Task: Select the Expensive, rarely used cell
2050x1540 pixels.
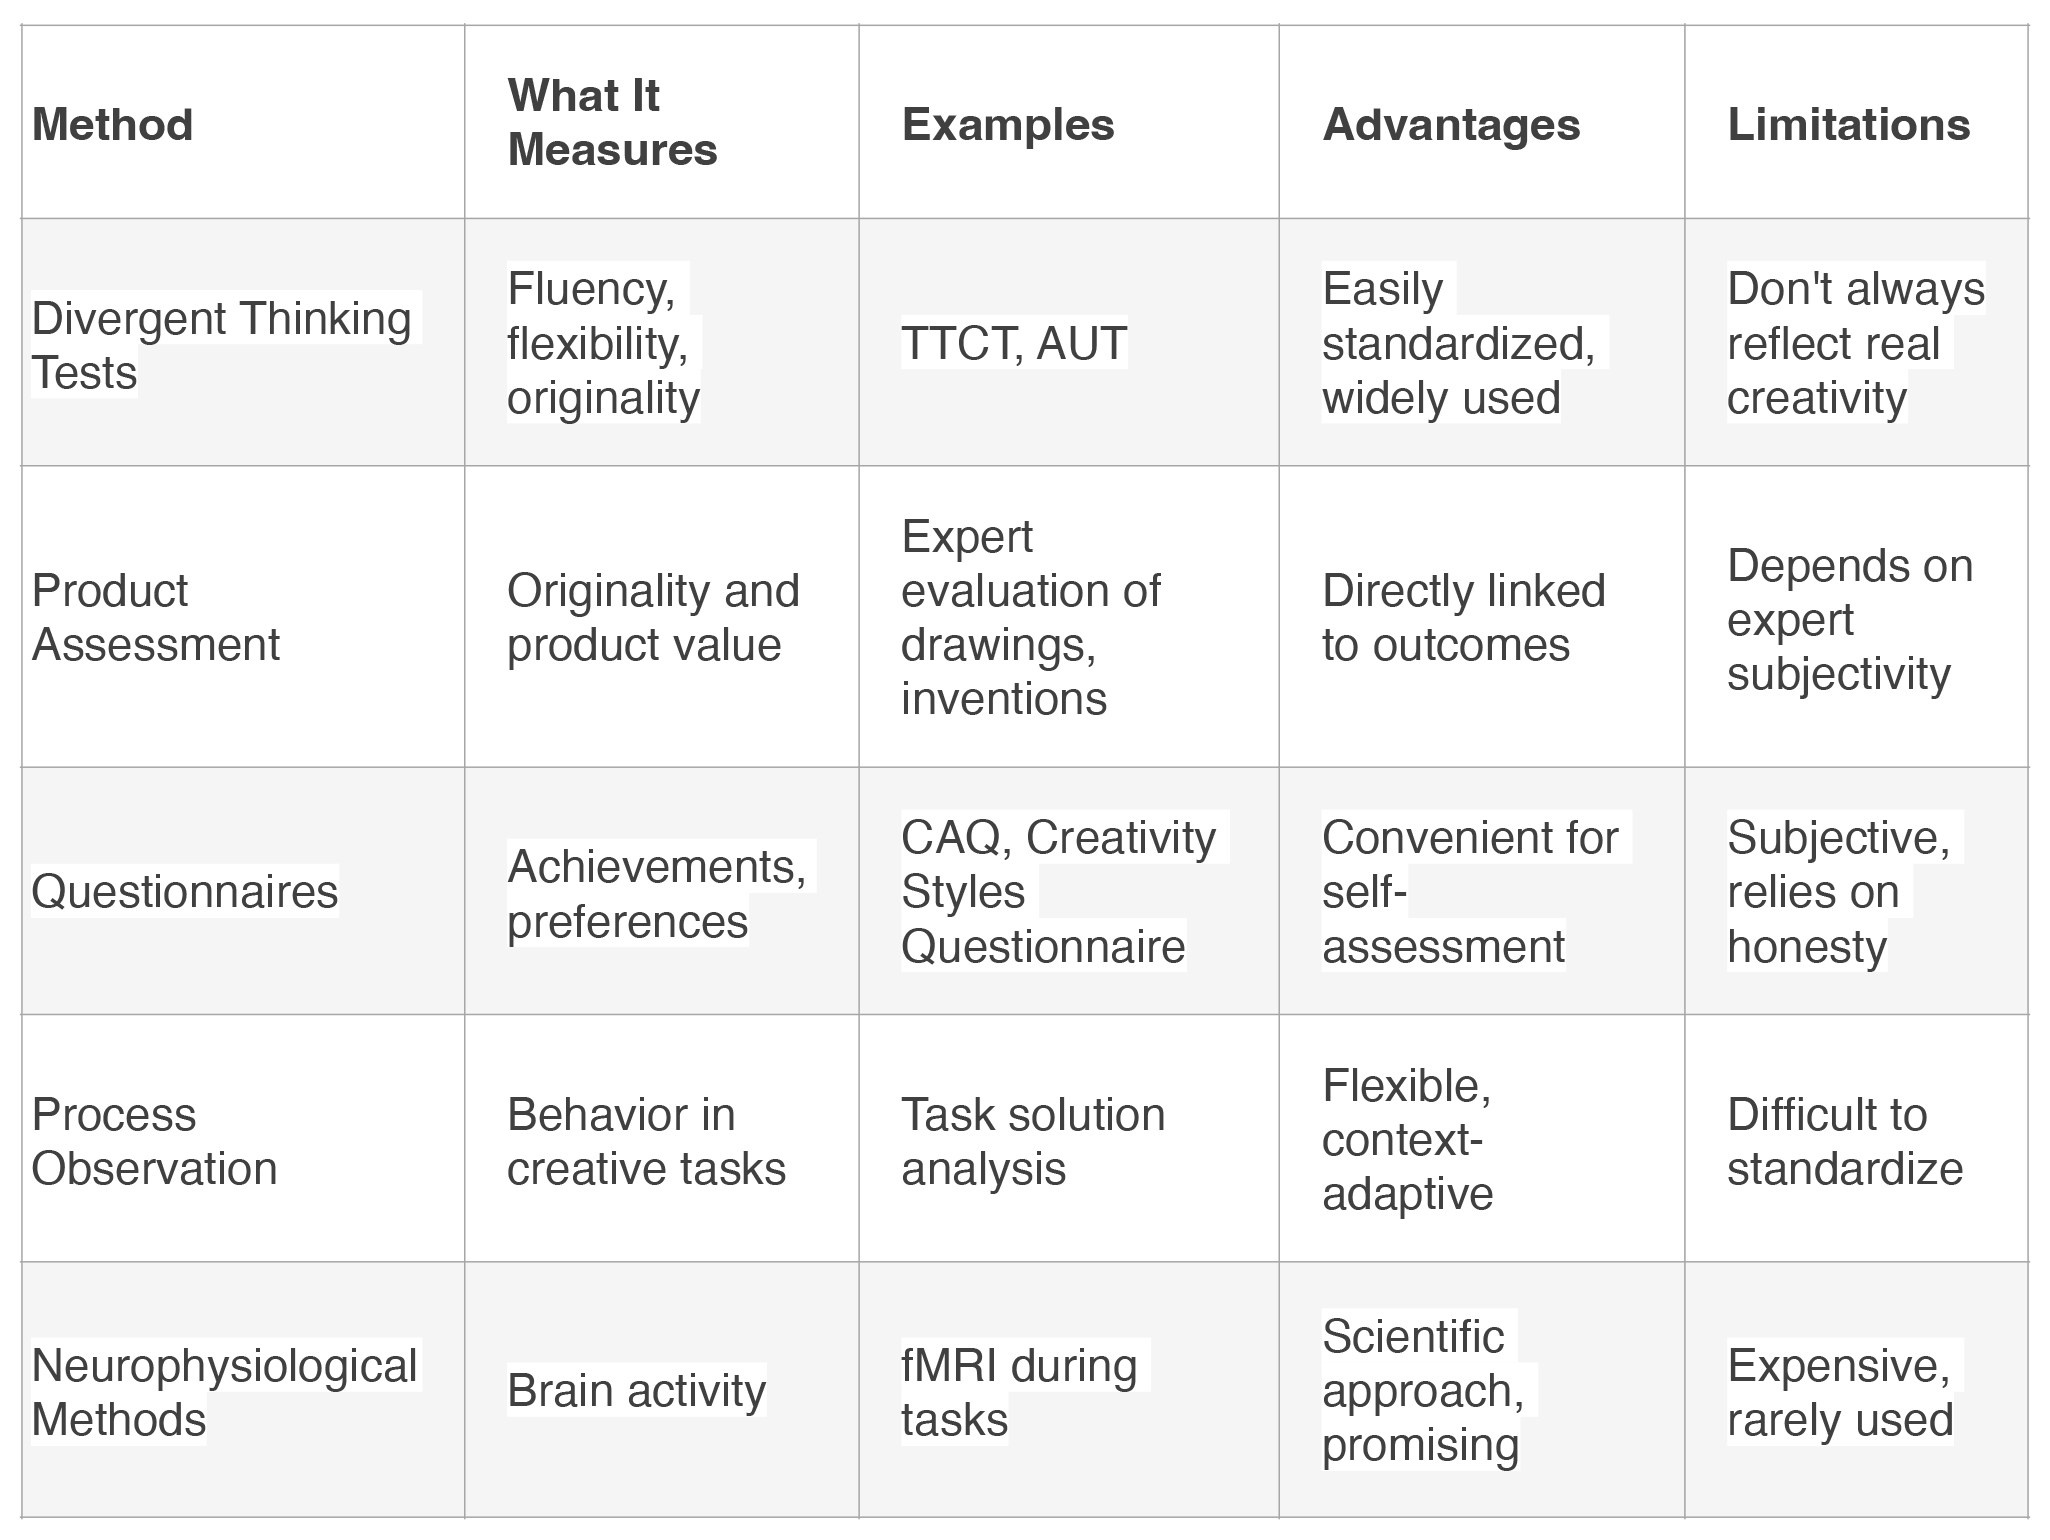Action: coord(1856,1391)
